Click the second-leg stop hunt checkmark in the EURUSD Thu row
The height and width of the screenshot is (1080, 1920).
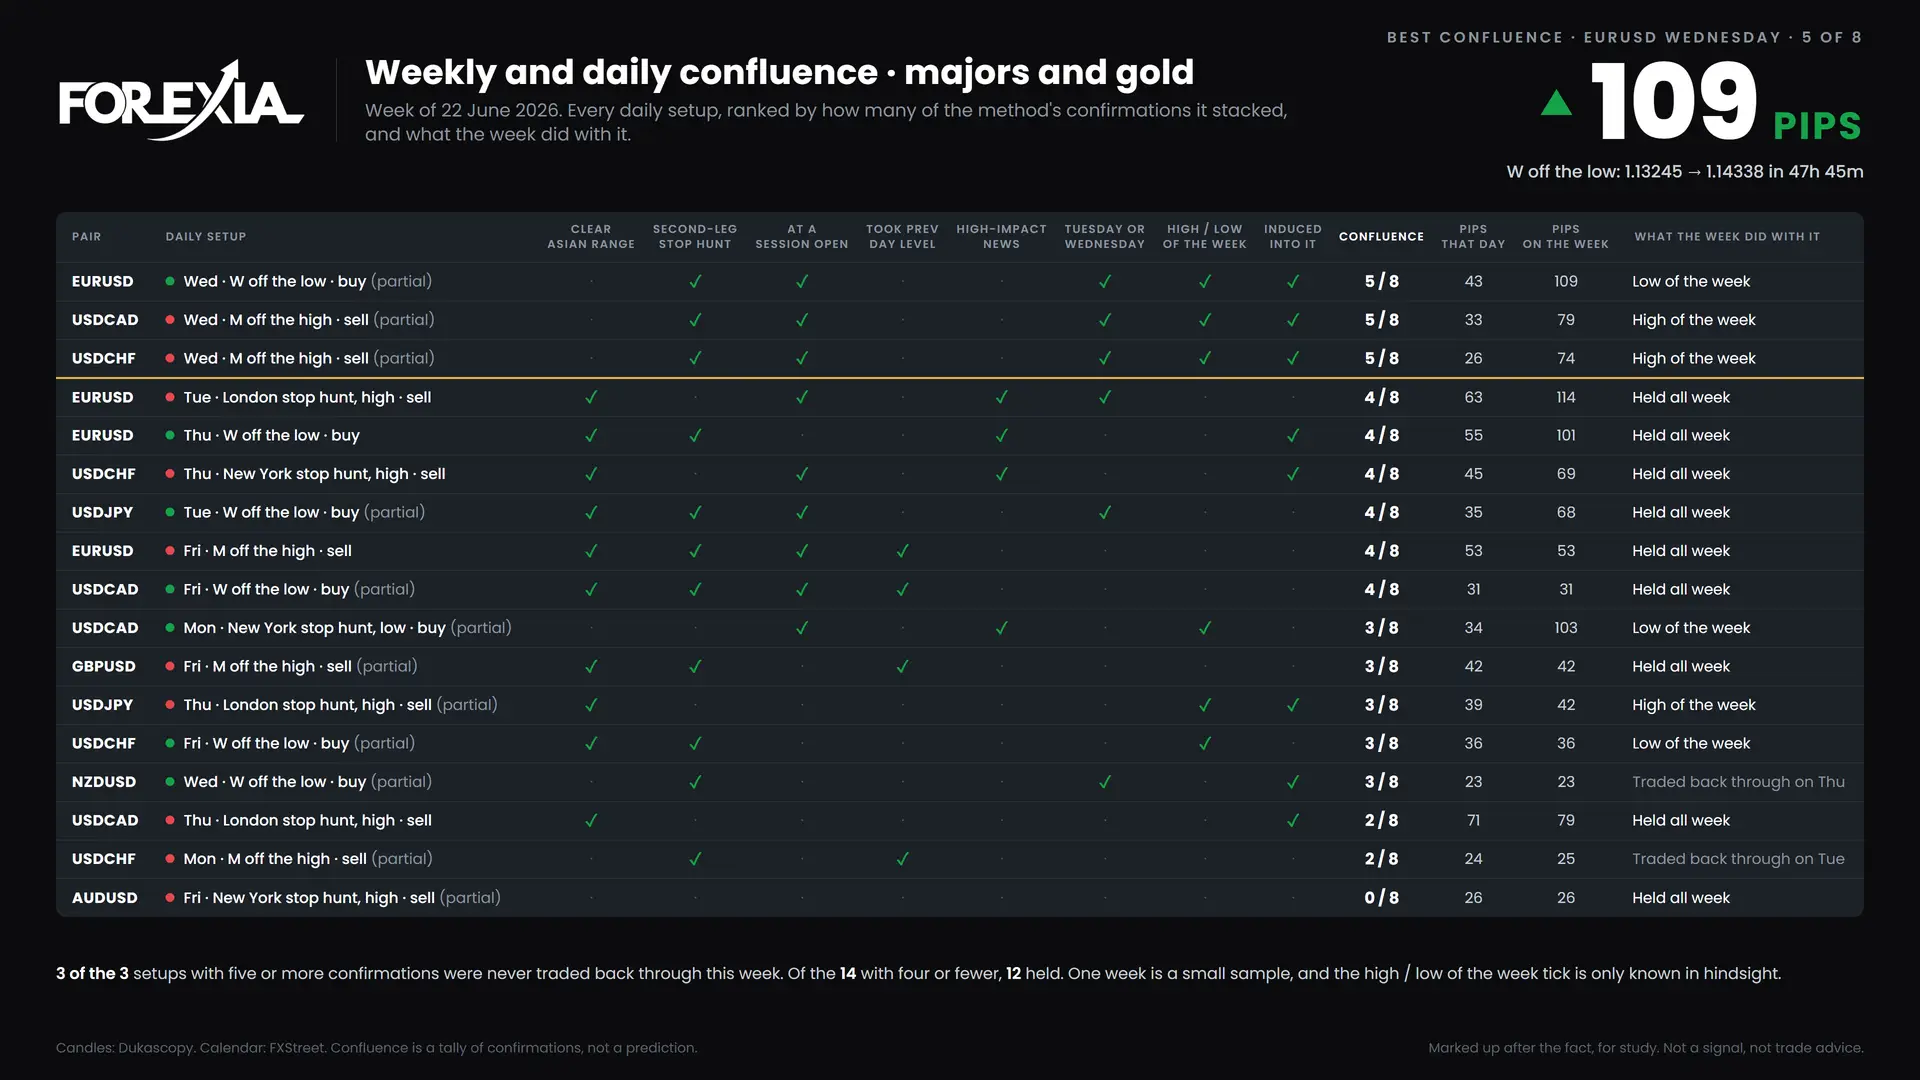point(695,435)
